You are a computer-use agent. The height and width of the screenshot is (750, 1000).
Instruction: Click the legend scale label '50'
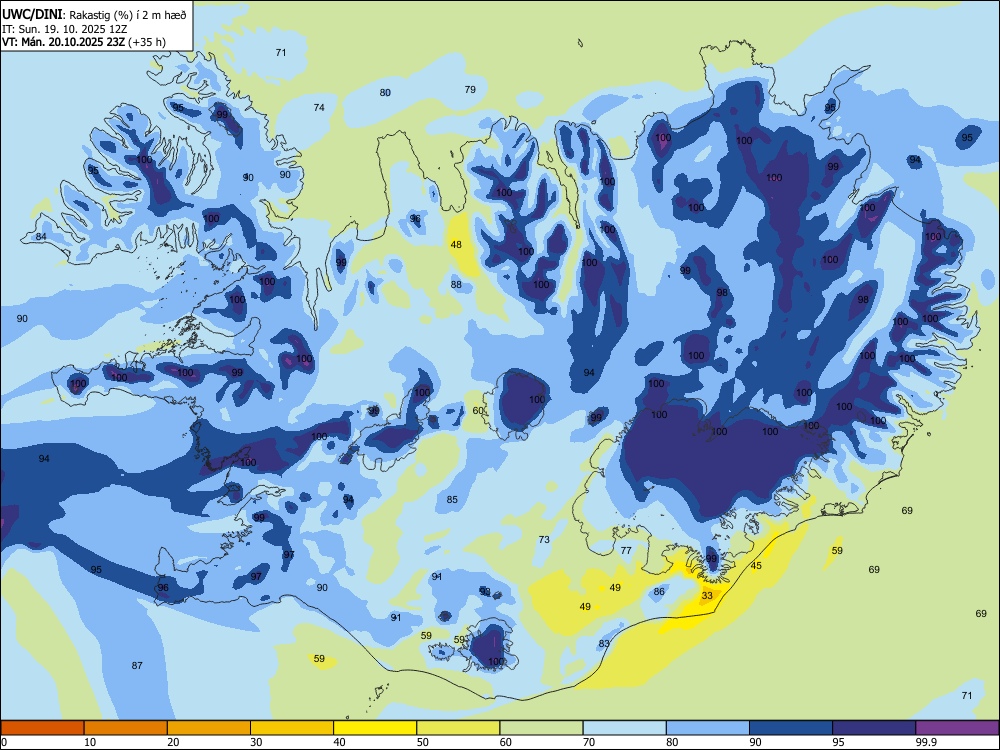(x=423, y=742)
